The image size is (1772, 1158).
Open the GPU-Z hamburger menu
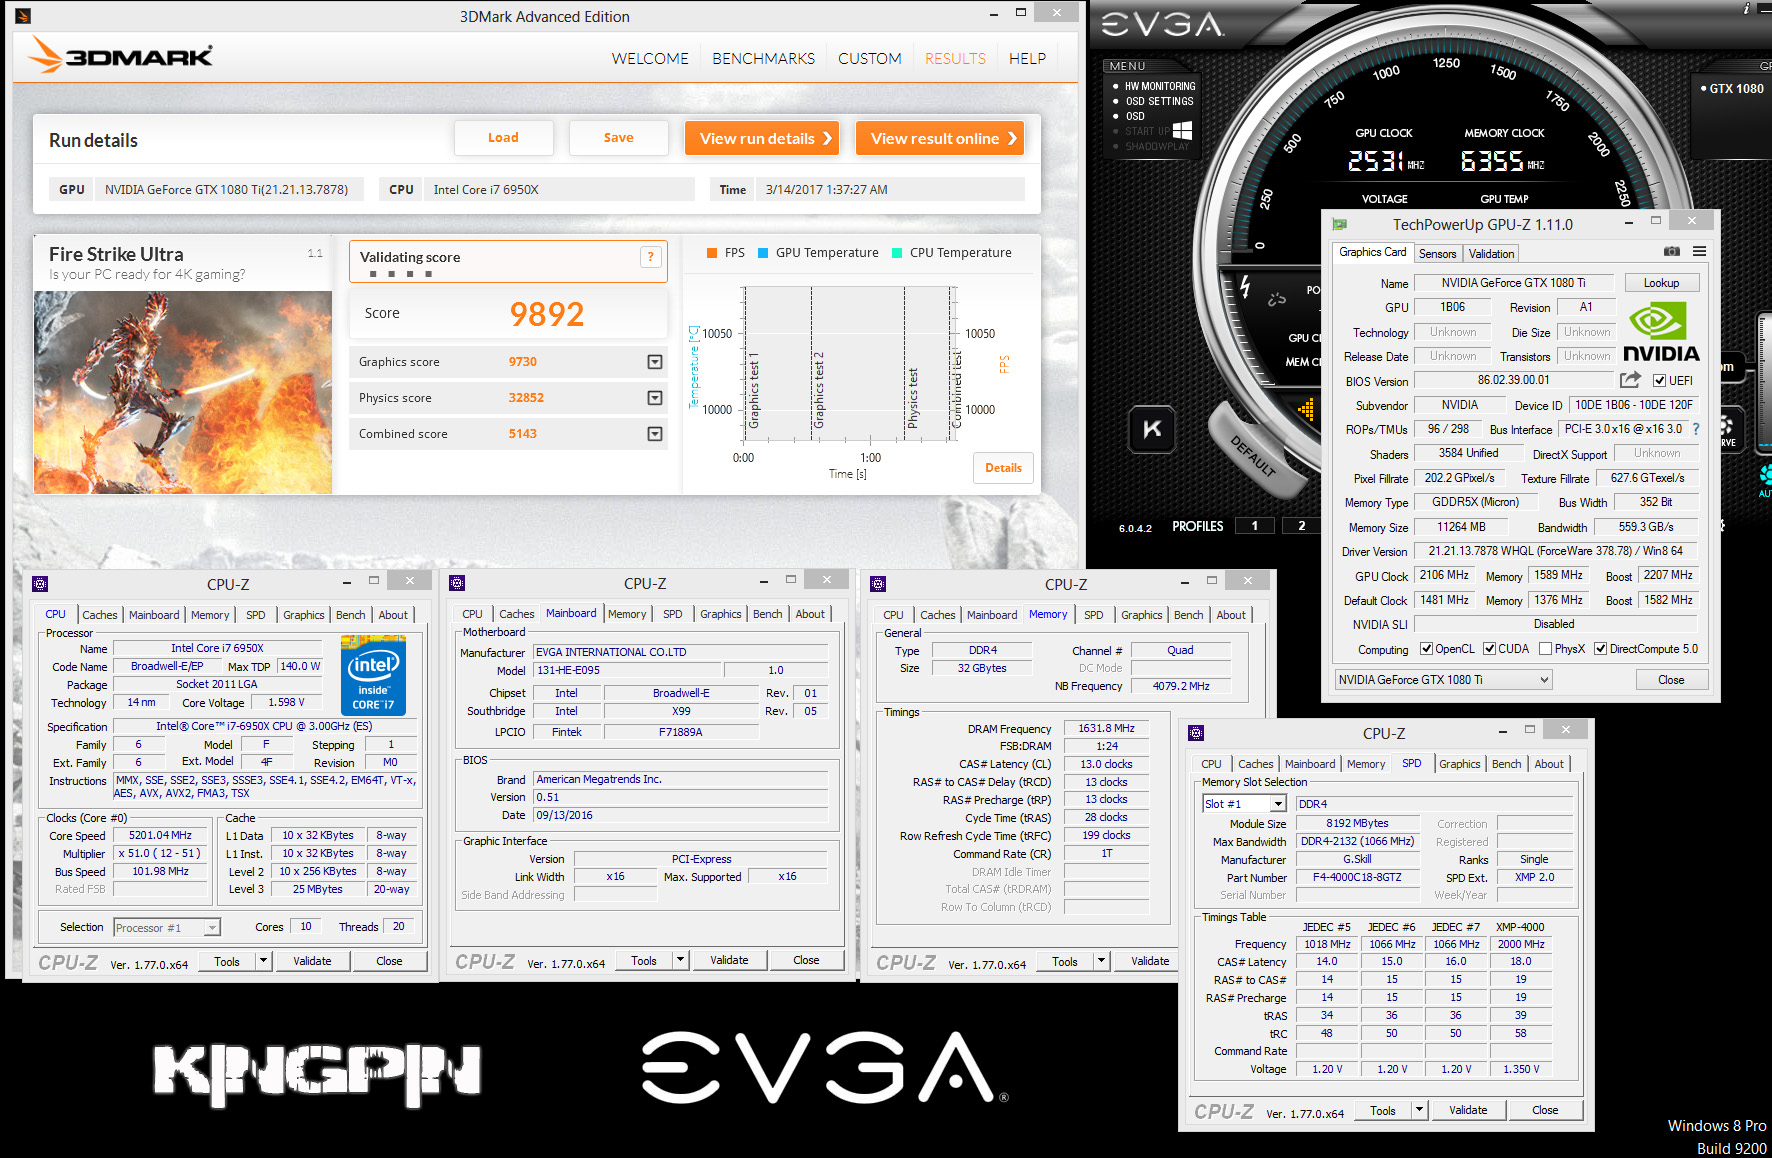pos(1699,251)
